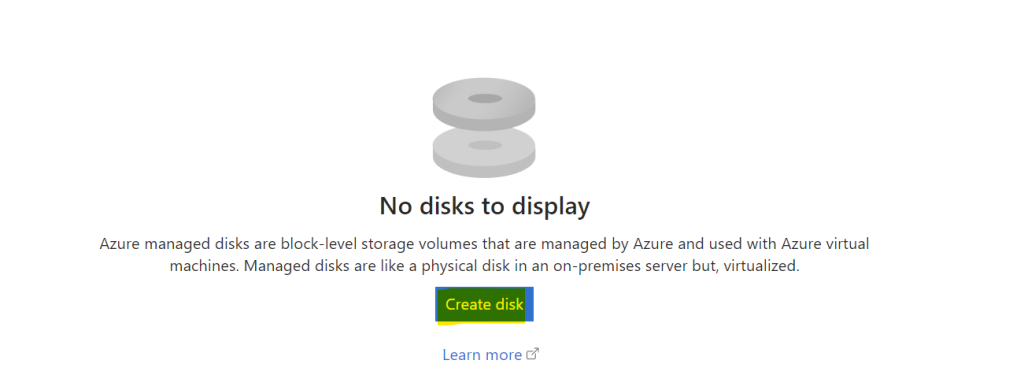
Task: Click the word "Create" on the highlighted button
Action: pos(465,304)
